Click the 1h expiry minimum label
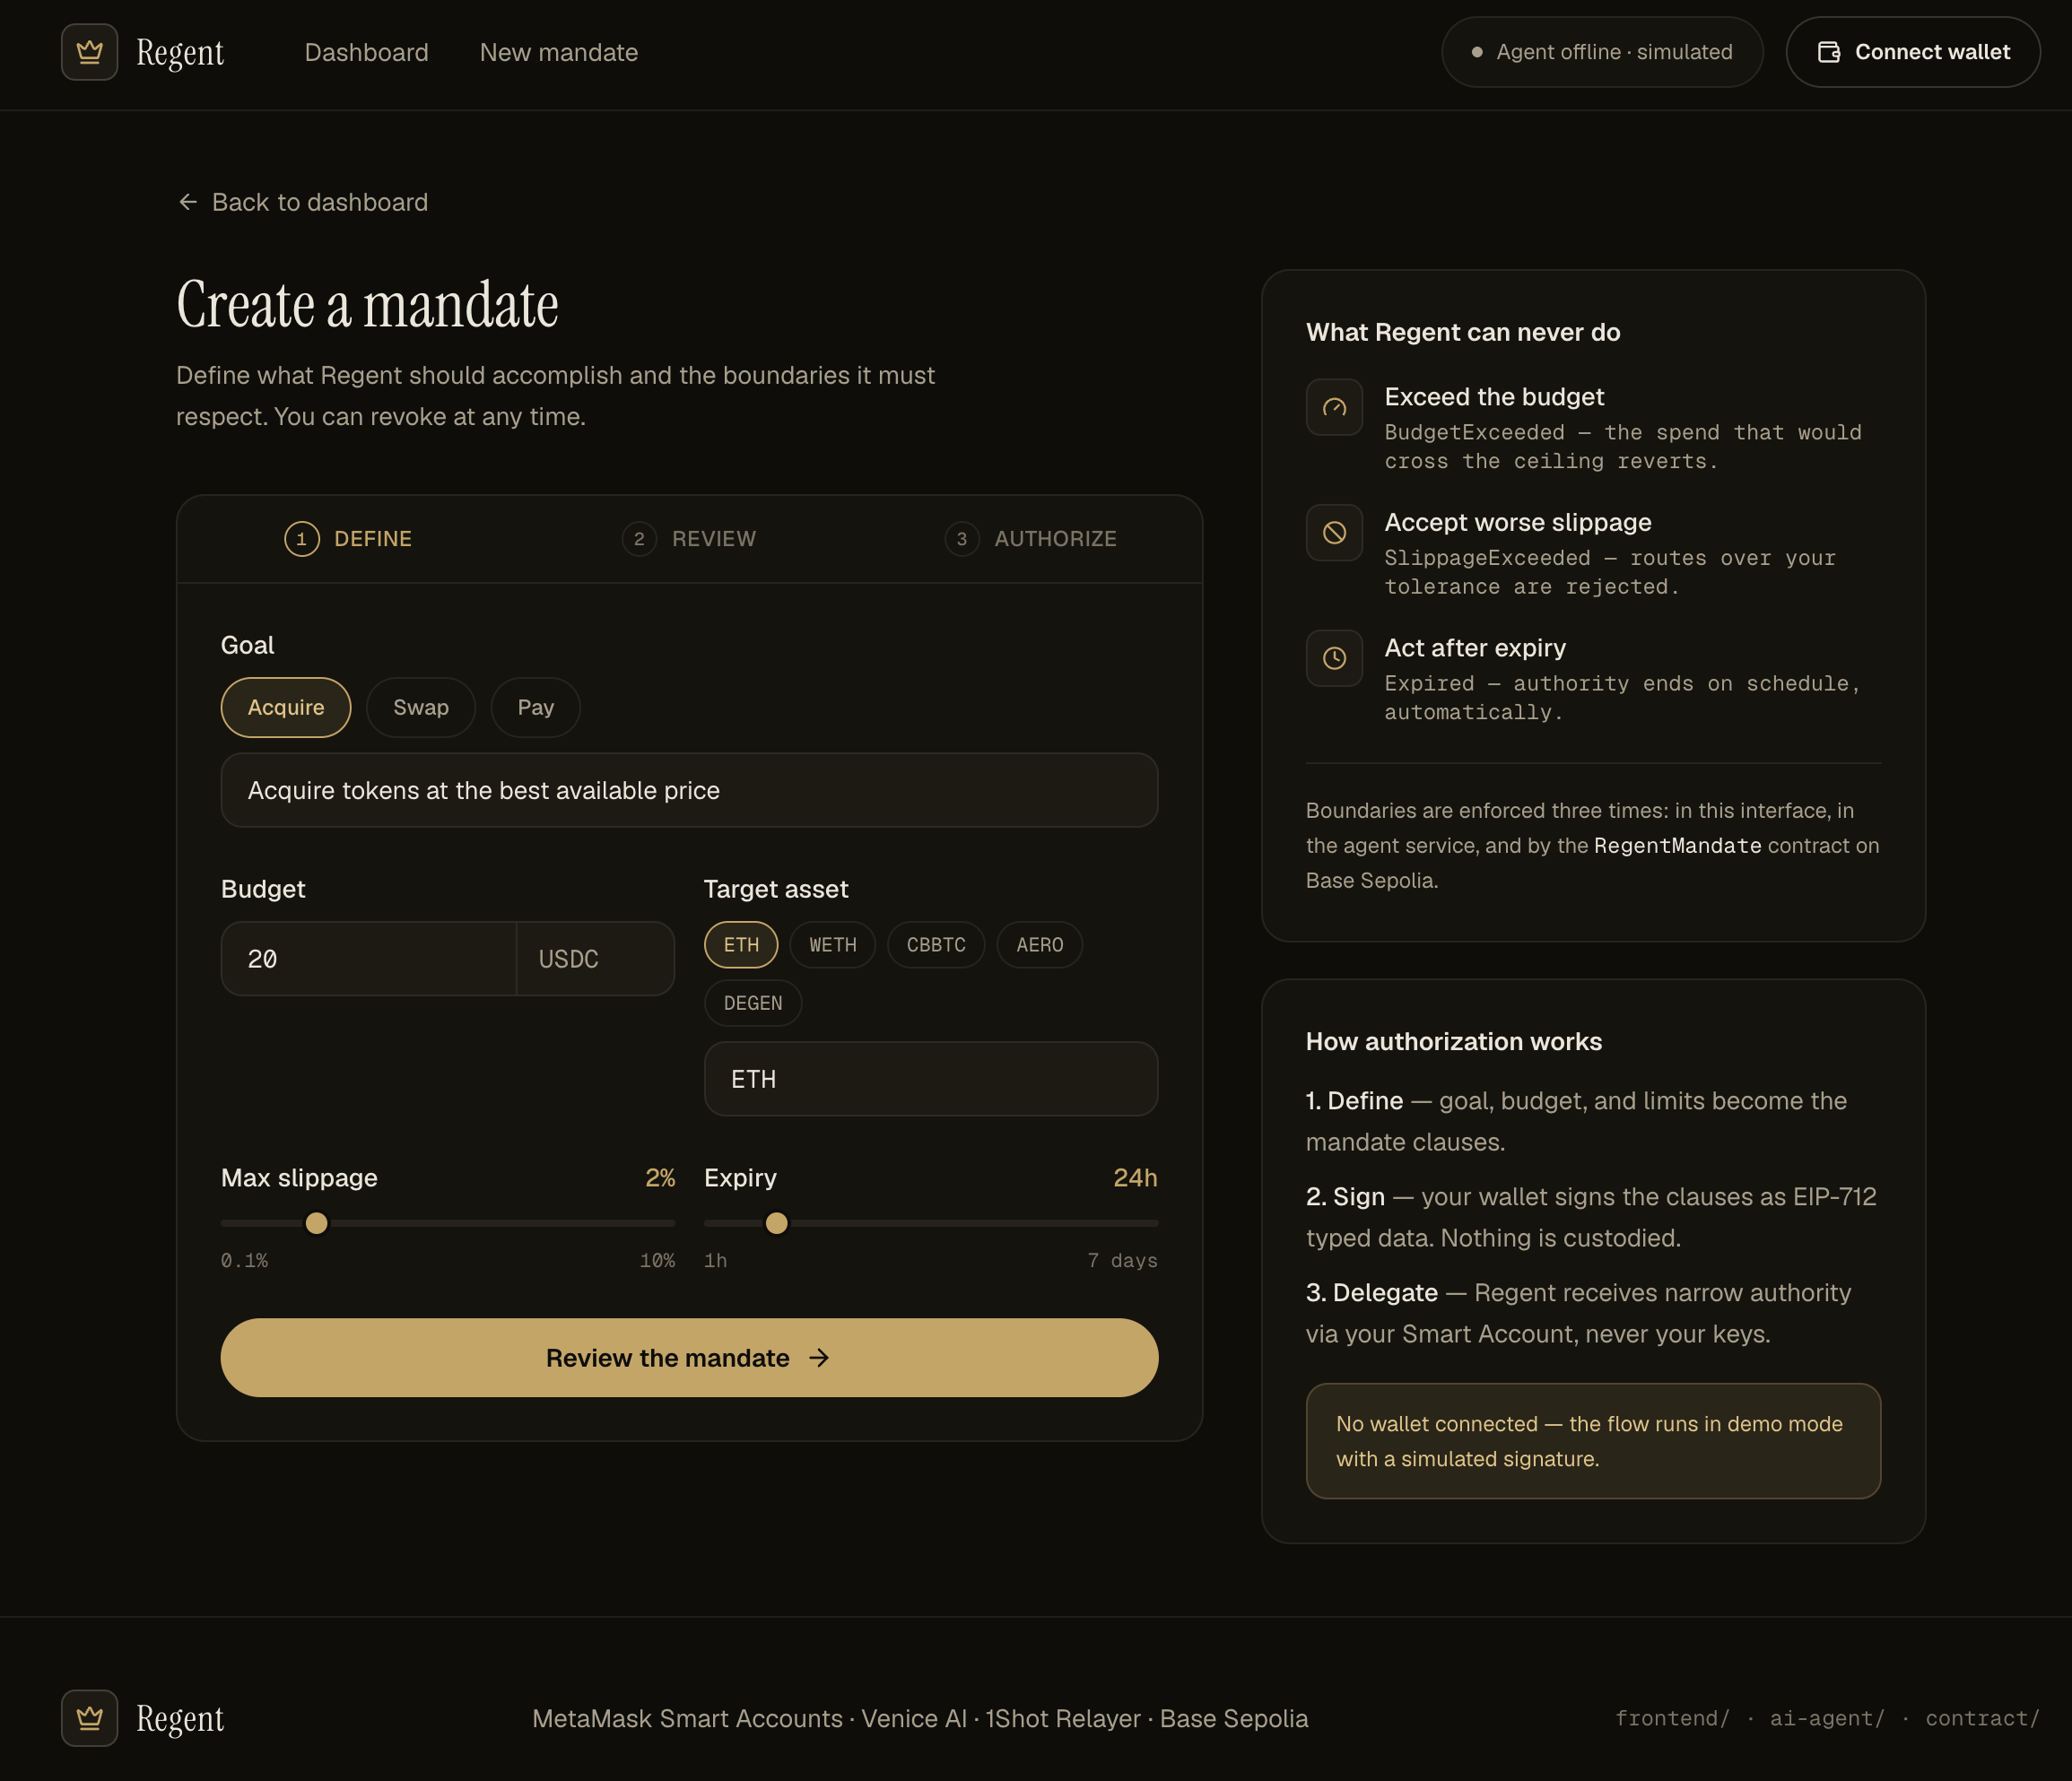Viewport: 2072px width, 1781px height. pos(715,1260)
